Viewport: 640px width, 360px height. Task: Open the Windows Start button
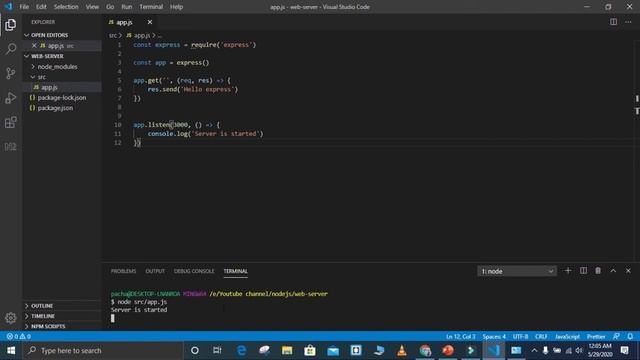11,350
